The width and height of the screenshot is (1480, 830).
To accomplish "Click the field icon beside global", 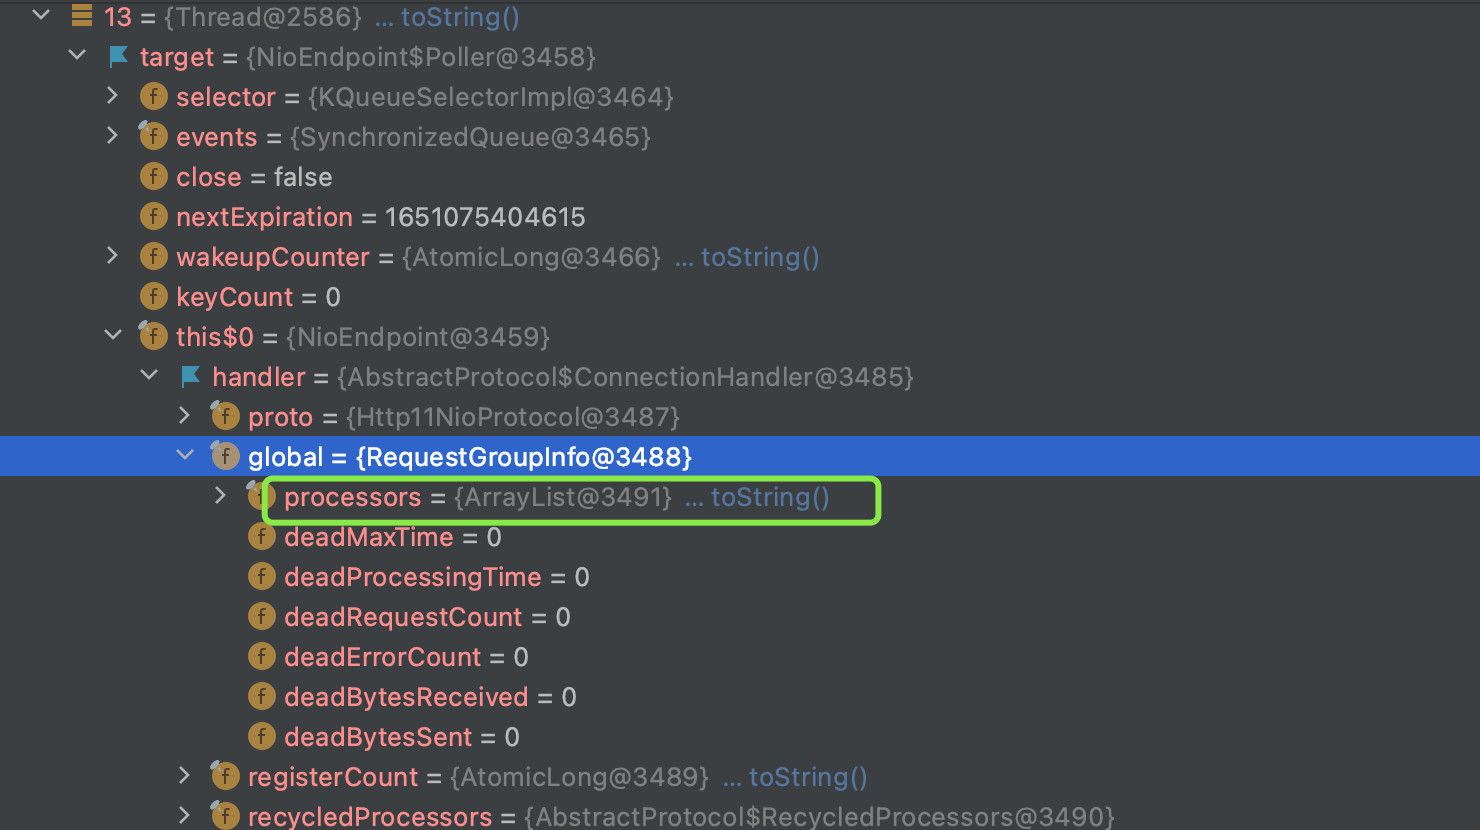I will pyautogui.click(x=225, y=456).
